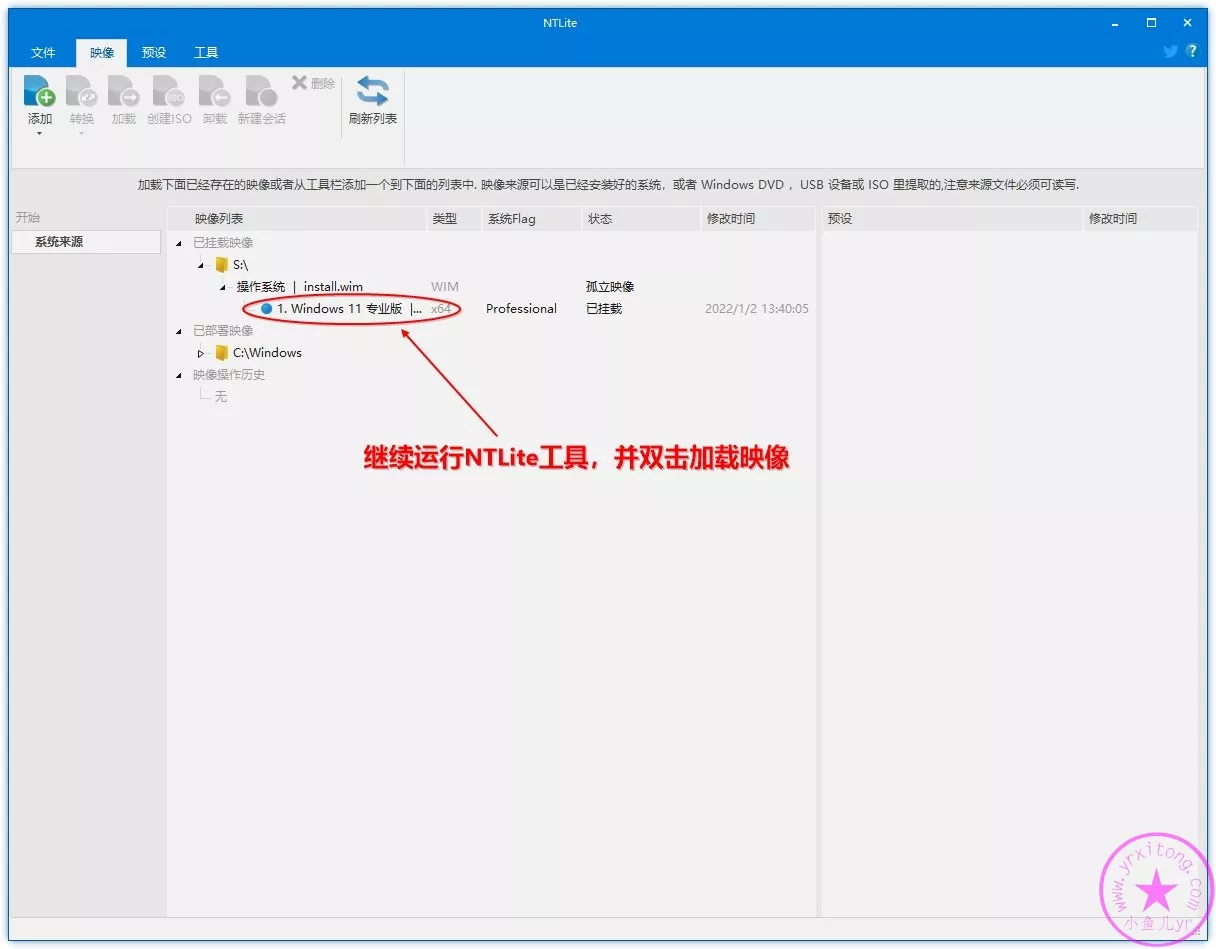Switch to the 工具 tab
This screenshot has height=949, width=1216.
coord(206,53)
